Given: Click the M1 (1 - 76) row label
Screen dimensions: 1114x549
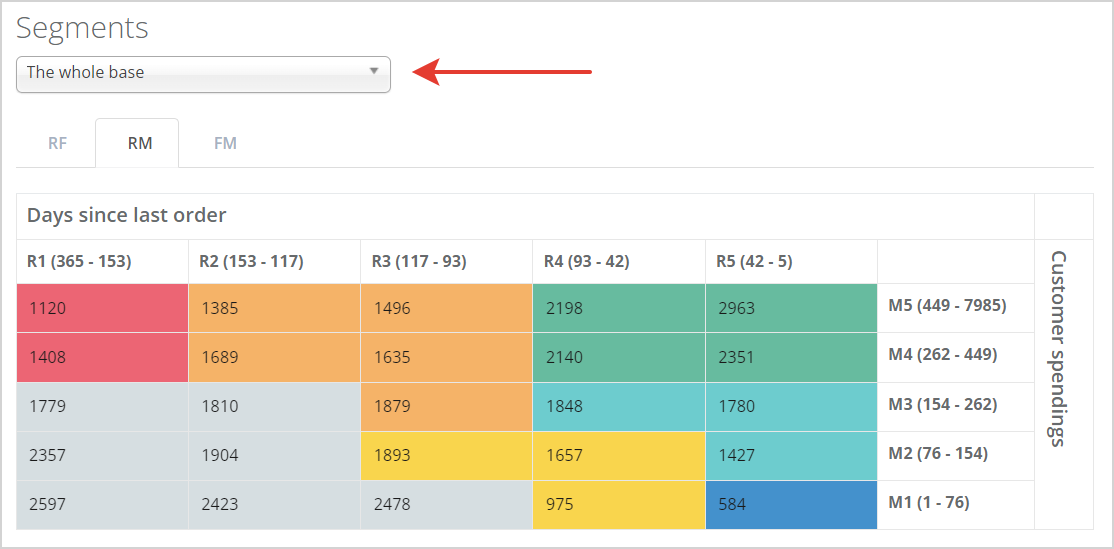Looking at the screenshot, I should pyautogui.click(x=929, y=503).
